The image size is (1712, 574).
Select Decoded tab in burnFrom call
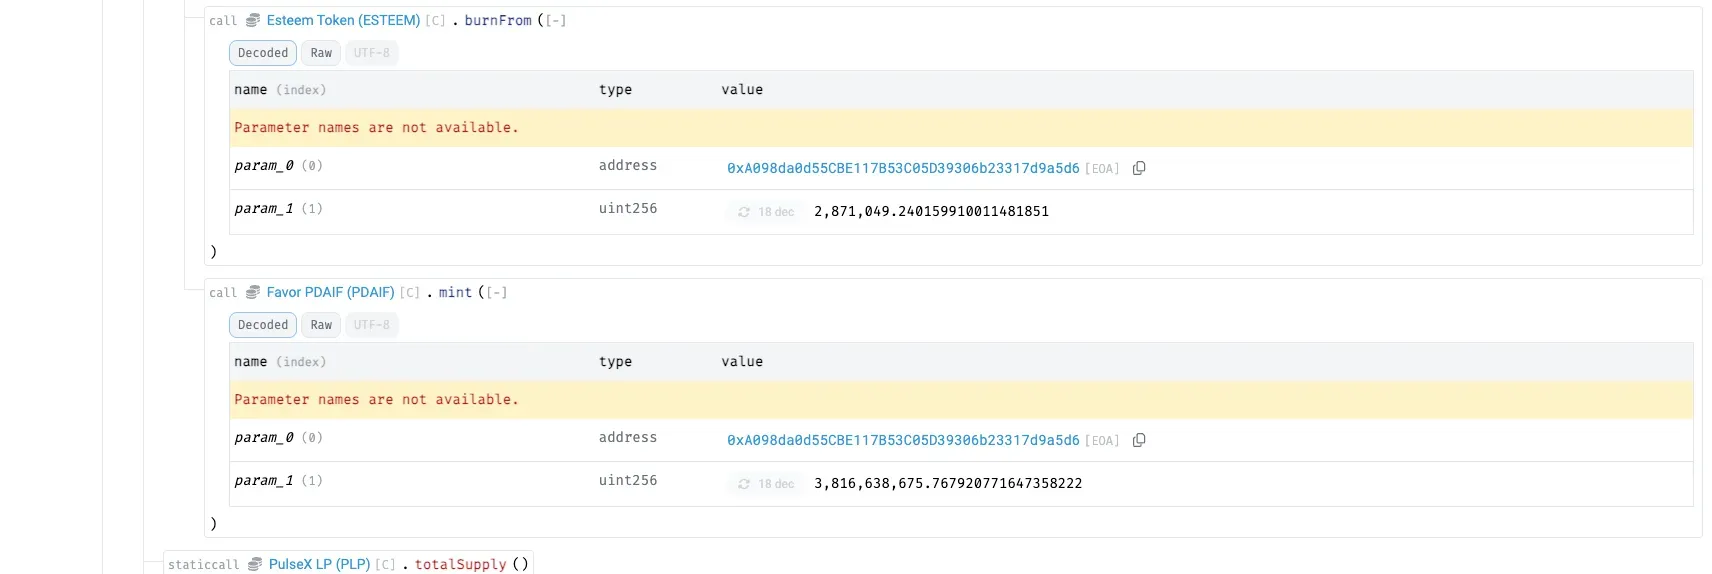coord(263,53)
